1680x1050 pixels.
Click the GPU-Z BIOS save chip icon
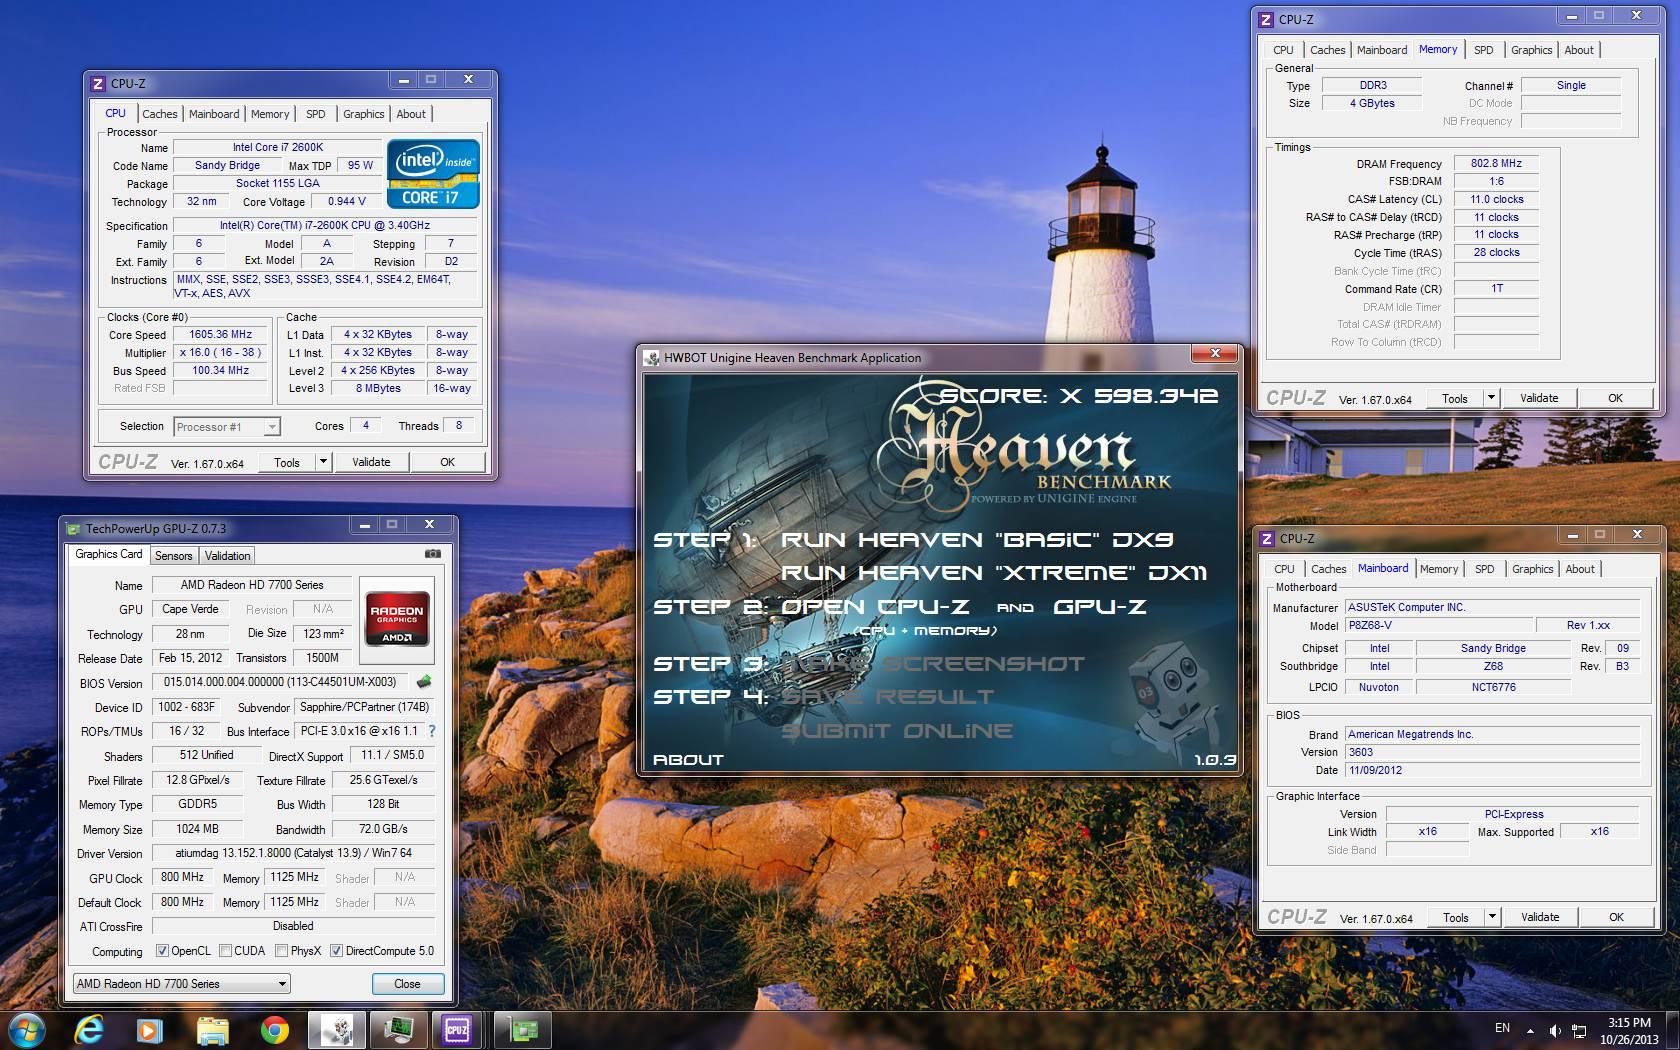tap(424, 682)
